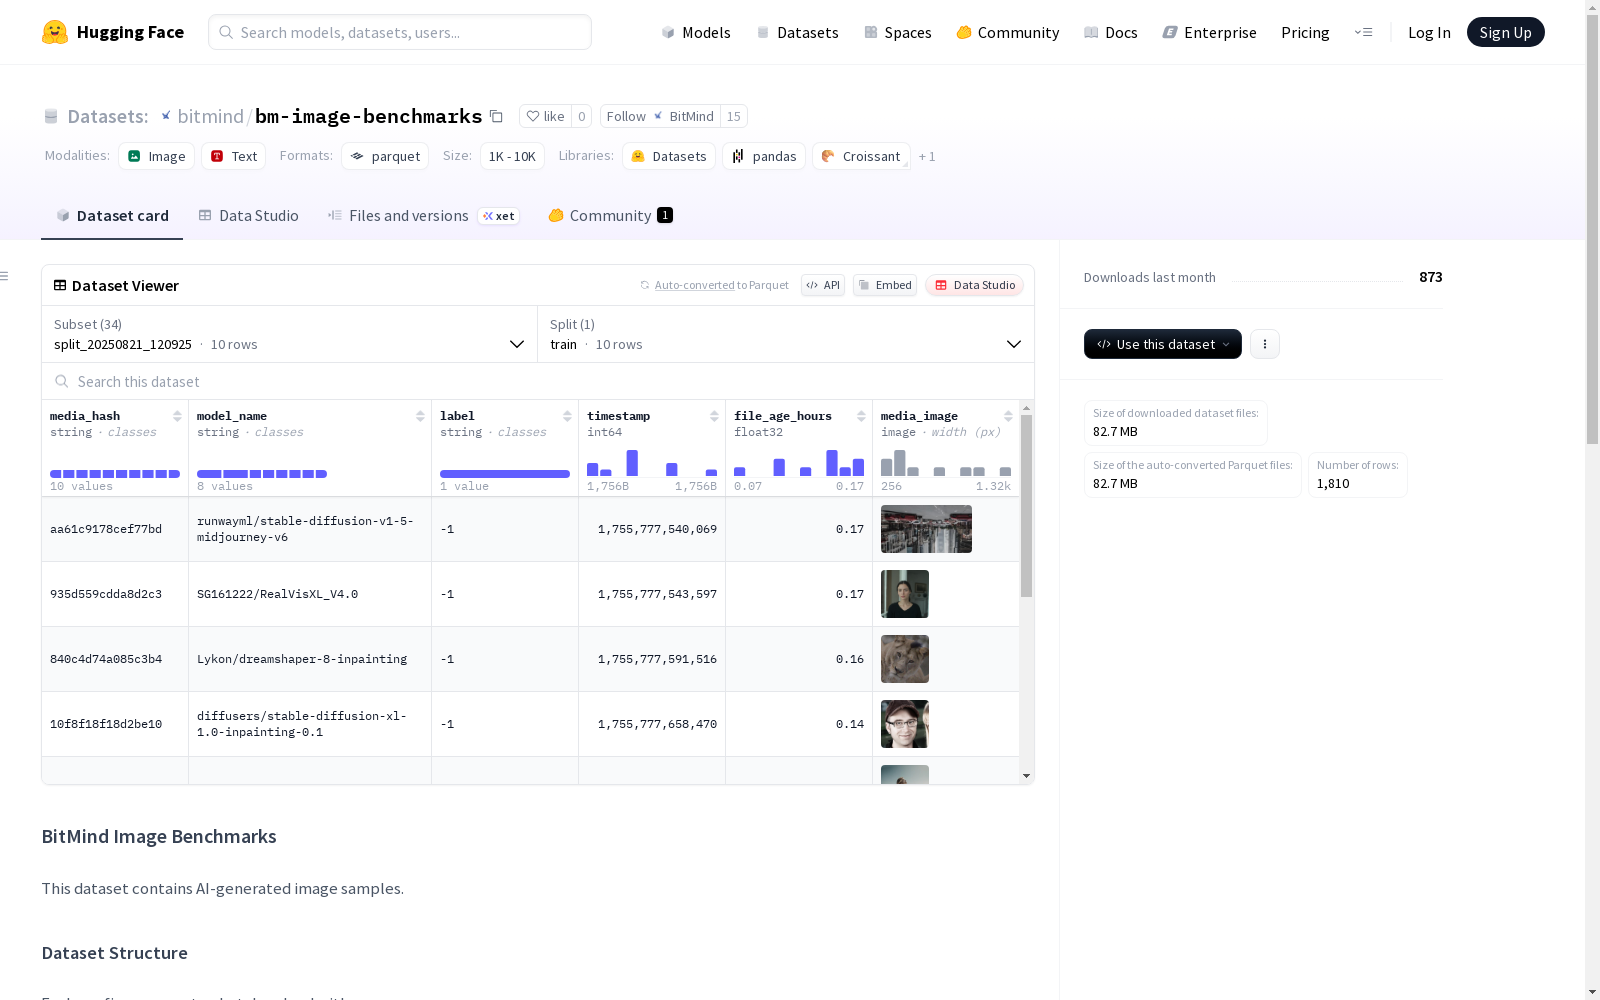Click the Log In link
This screenshot has width=1600, height=1000.
tap(1429, 32)
